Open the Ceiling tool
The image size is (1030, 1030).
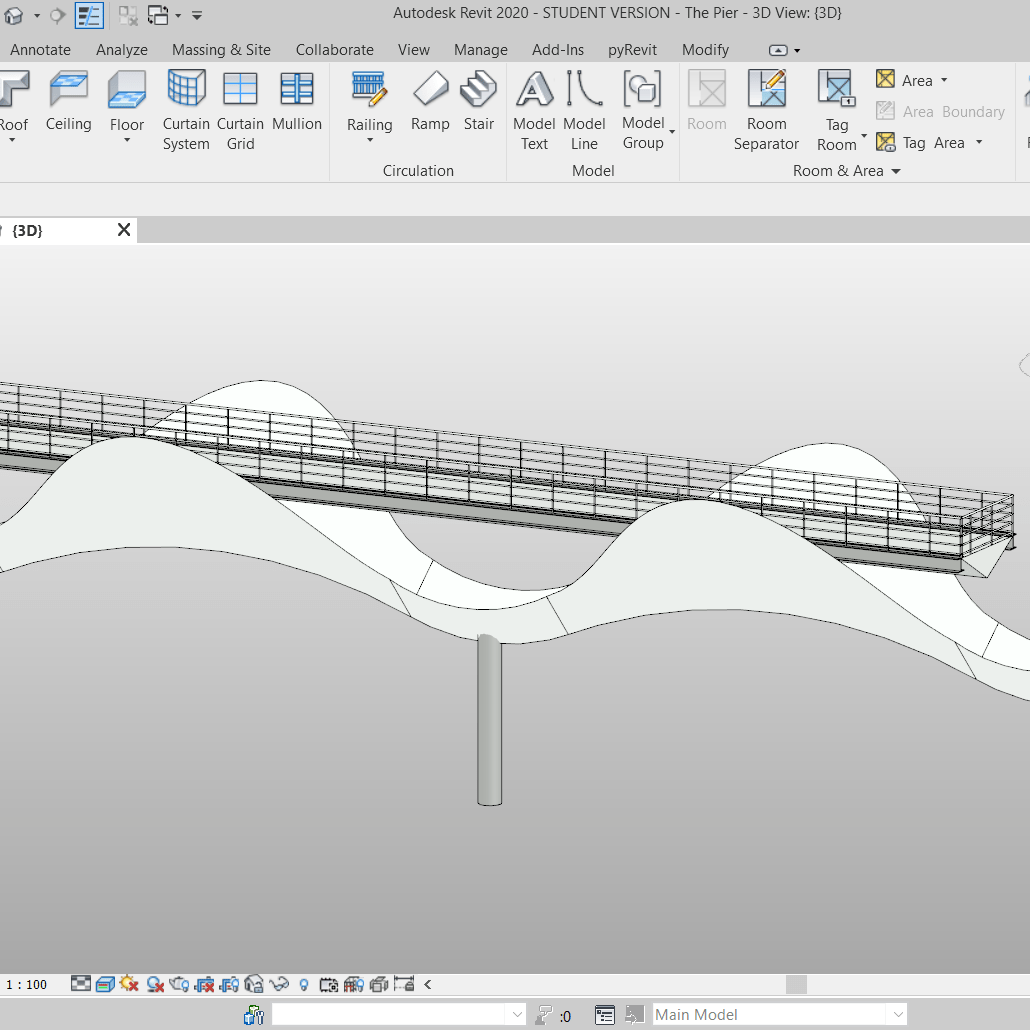68,100
